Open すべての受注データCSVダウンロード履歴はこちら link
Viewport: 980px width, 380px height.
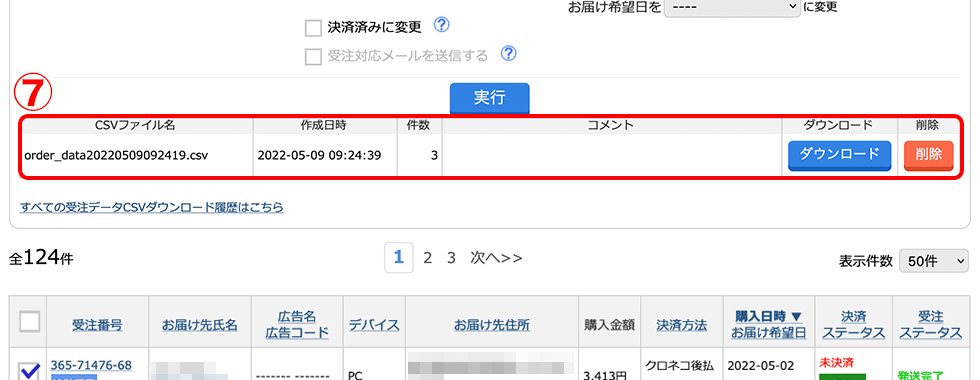click(152, 207)
